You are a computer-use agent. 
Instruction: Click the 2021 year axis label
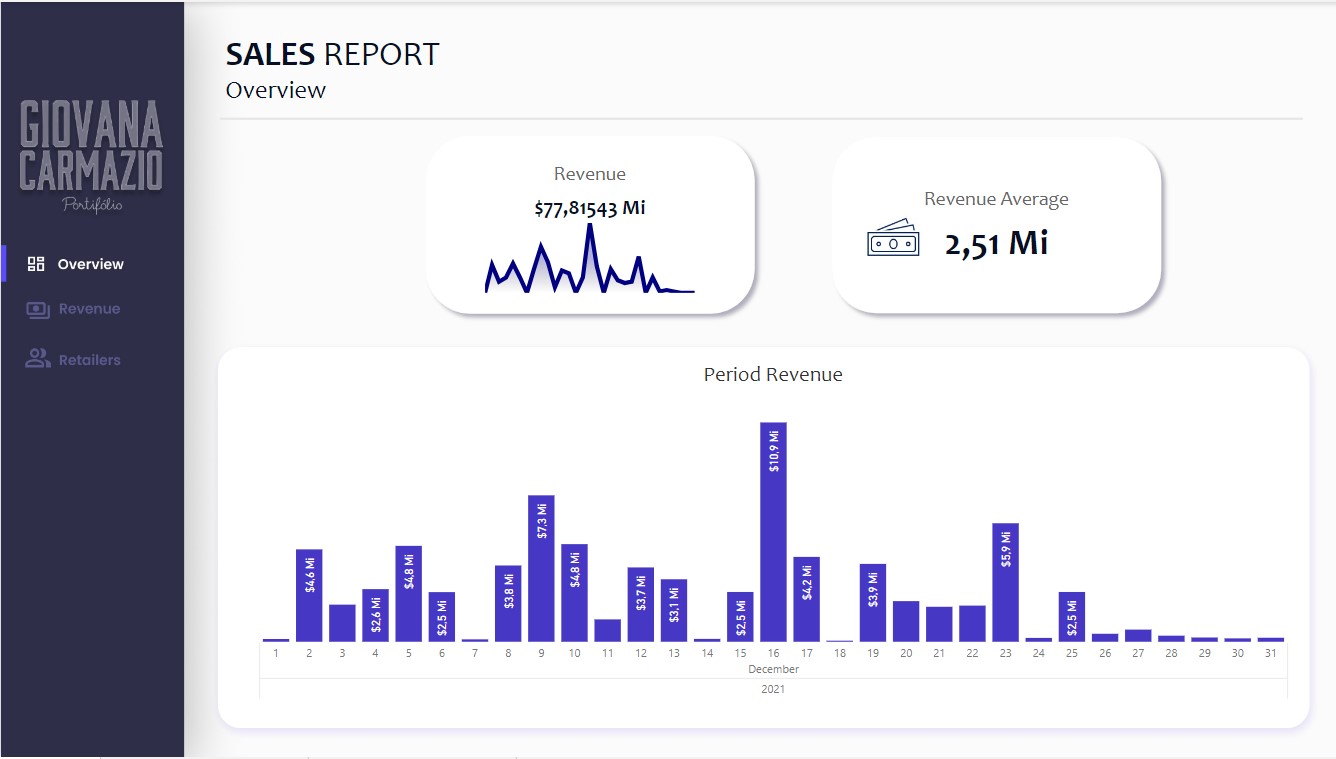(x=773, y=689)
